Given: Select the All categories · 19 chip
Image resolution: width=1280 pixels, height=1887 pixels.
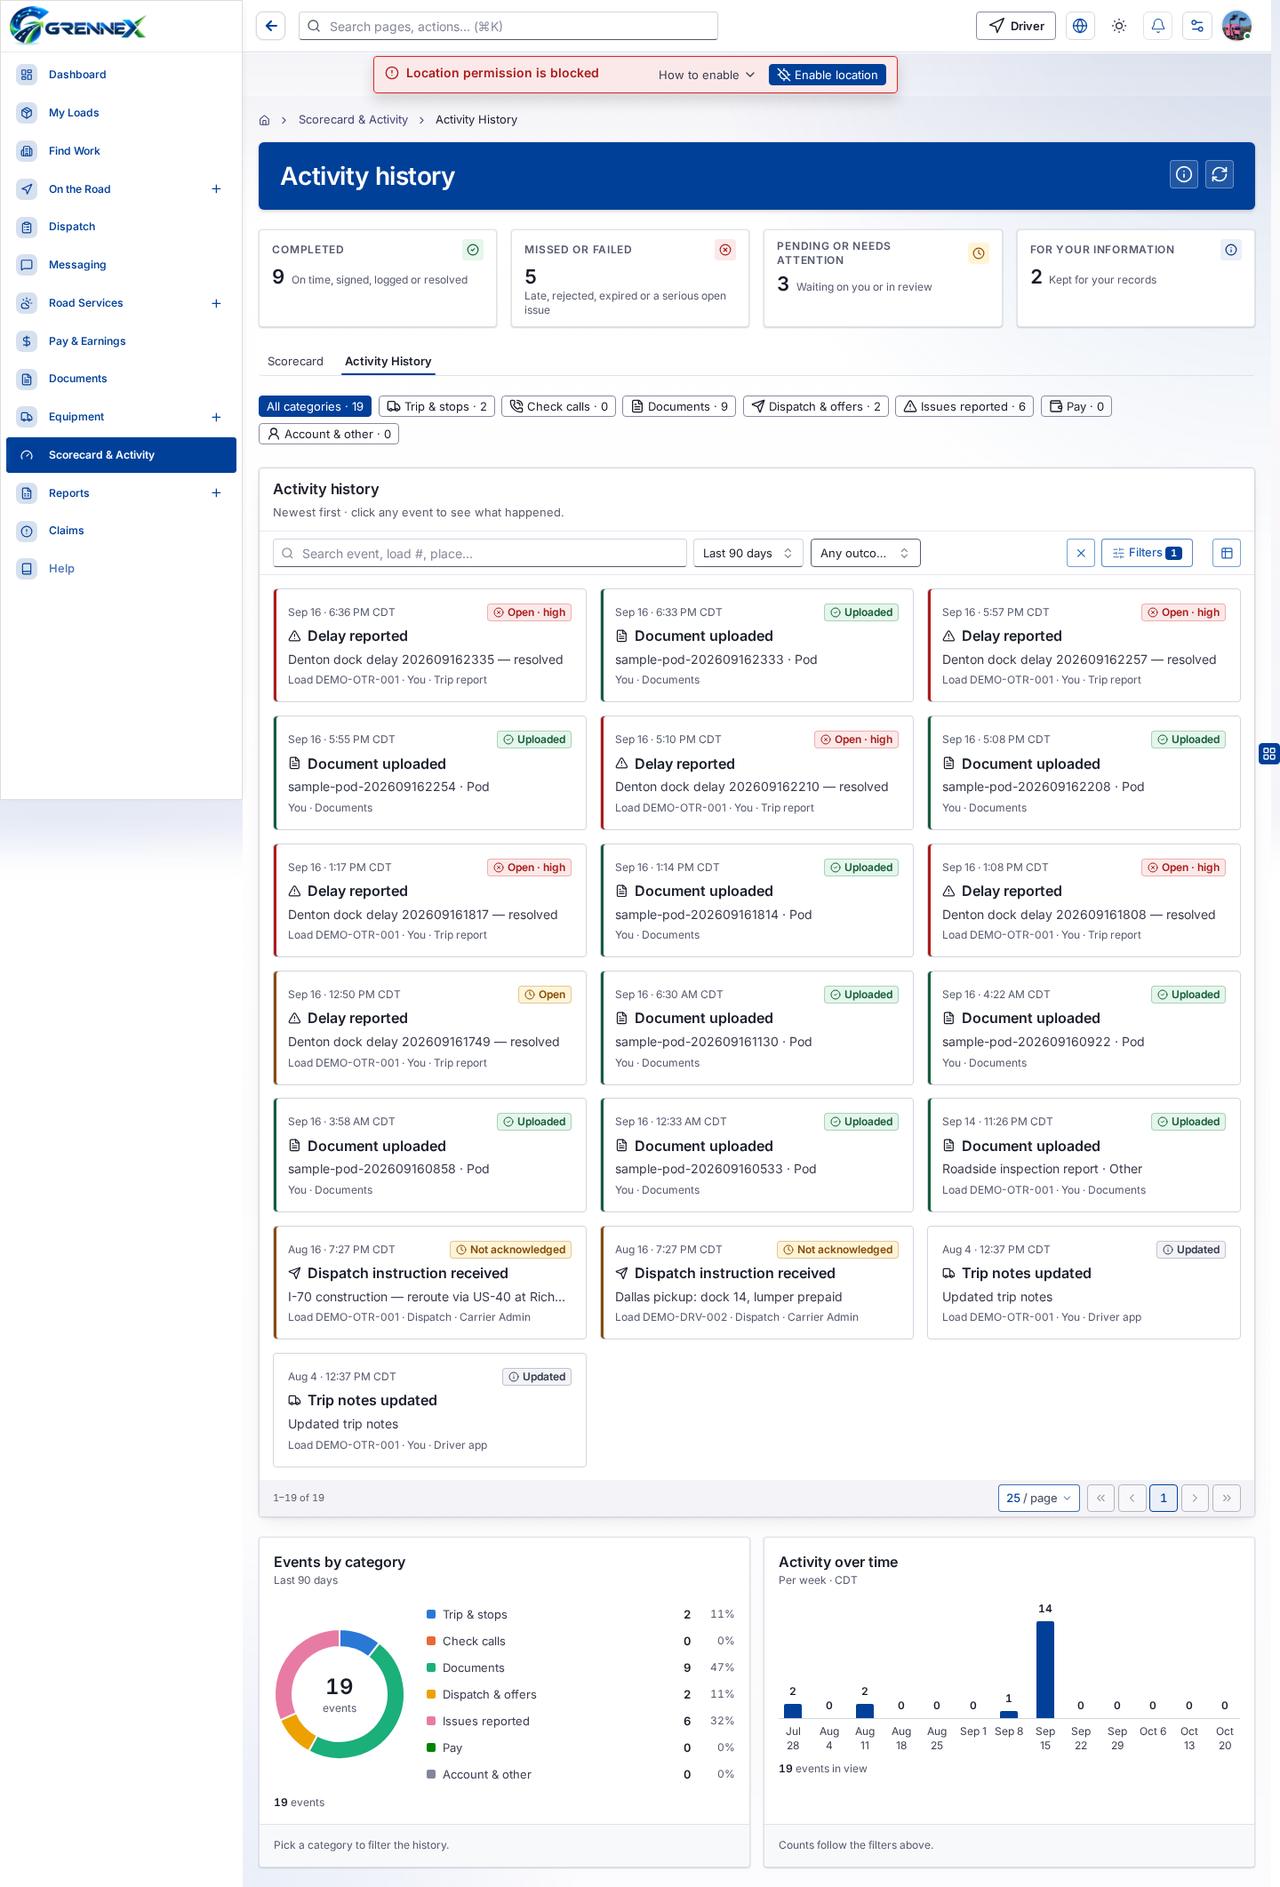Looking at the screenshot, I should (x=315, y=406).
